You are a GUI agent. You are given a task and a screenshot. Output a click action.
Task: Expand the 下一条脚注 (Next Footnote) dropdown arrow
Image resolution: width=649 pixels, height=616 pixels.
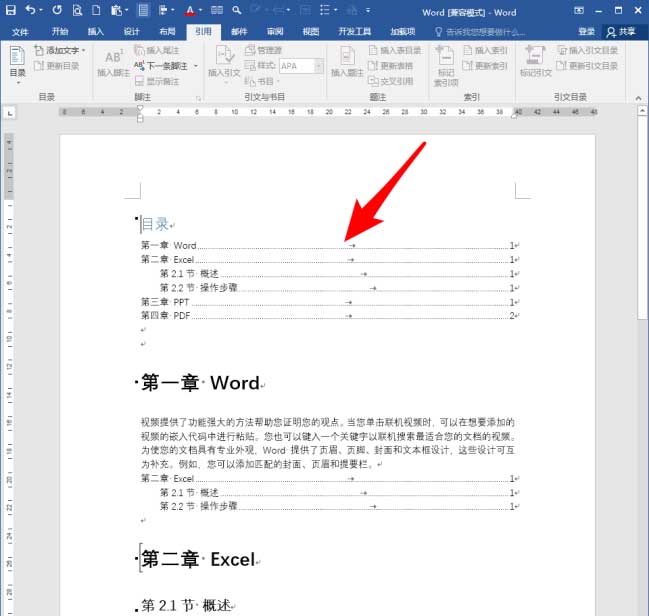[x=193, y=66]
